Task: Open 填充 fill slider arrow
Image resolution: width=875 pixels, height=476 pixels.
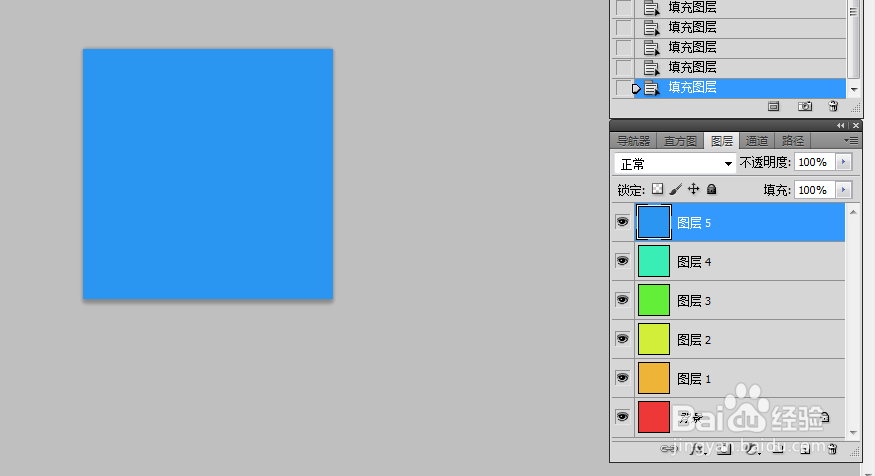Action: click(844, 190)
